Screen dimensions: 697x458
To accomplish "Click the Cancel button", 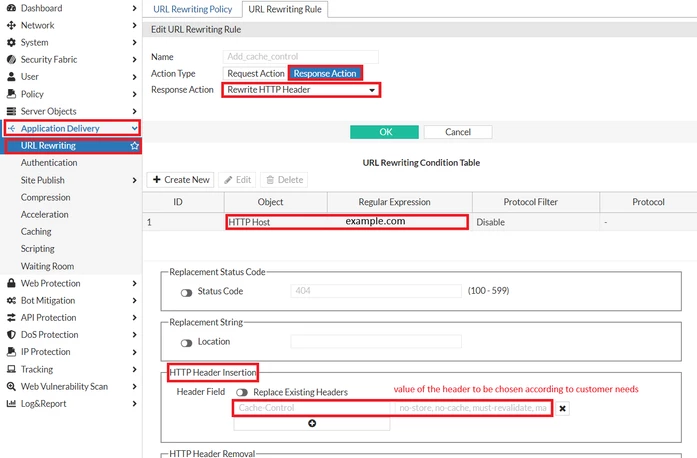I will [x=458, y=132].
